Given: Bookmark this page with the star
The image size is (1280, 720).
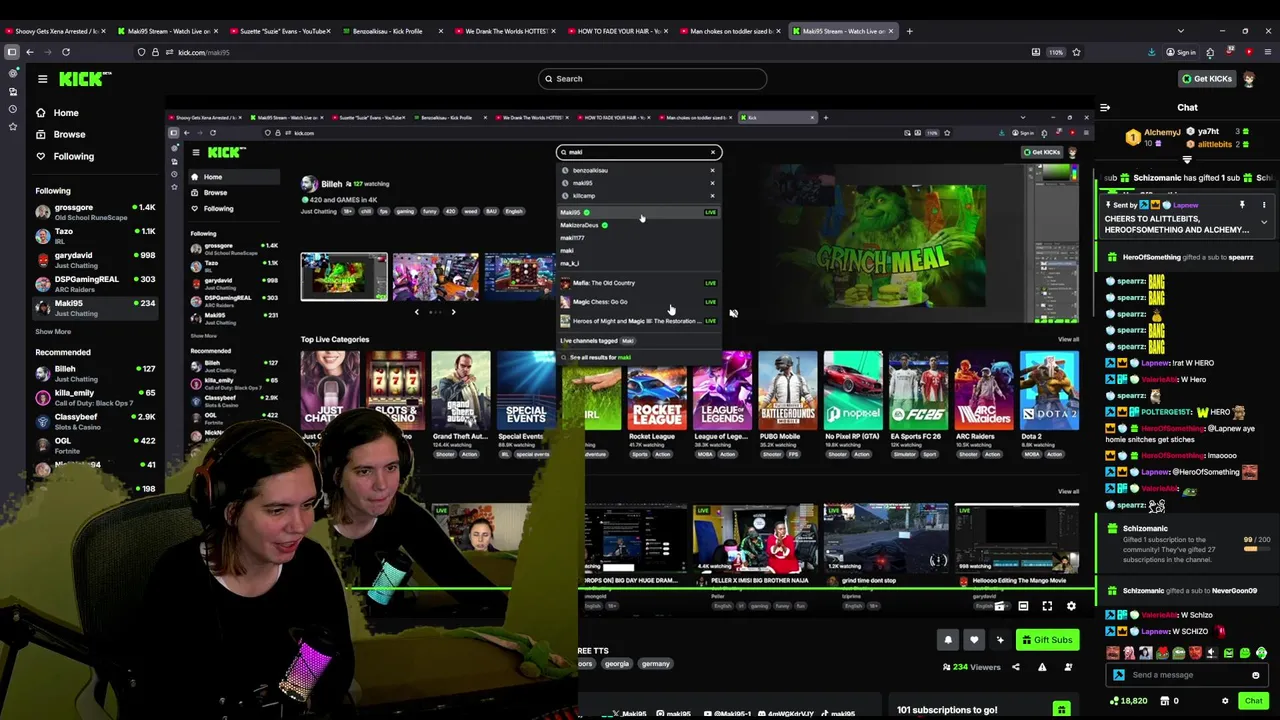Looking at the screenshot, I should (x=1076, y=52).
